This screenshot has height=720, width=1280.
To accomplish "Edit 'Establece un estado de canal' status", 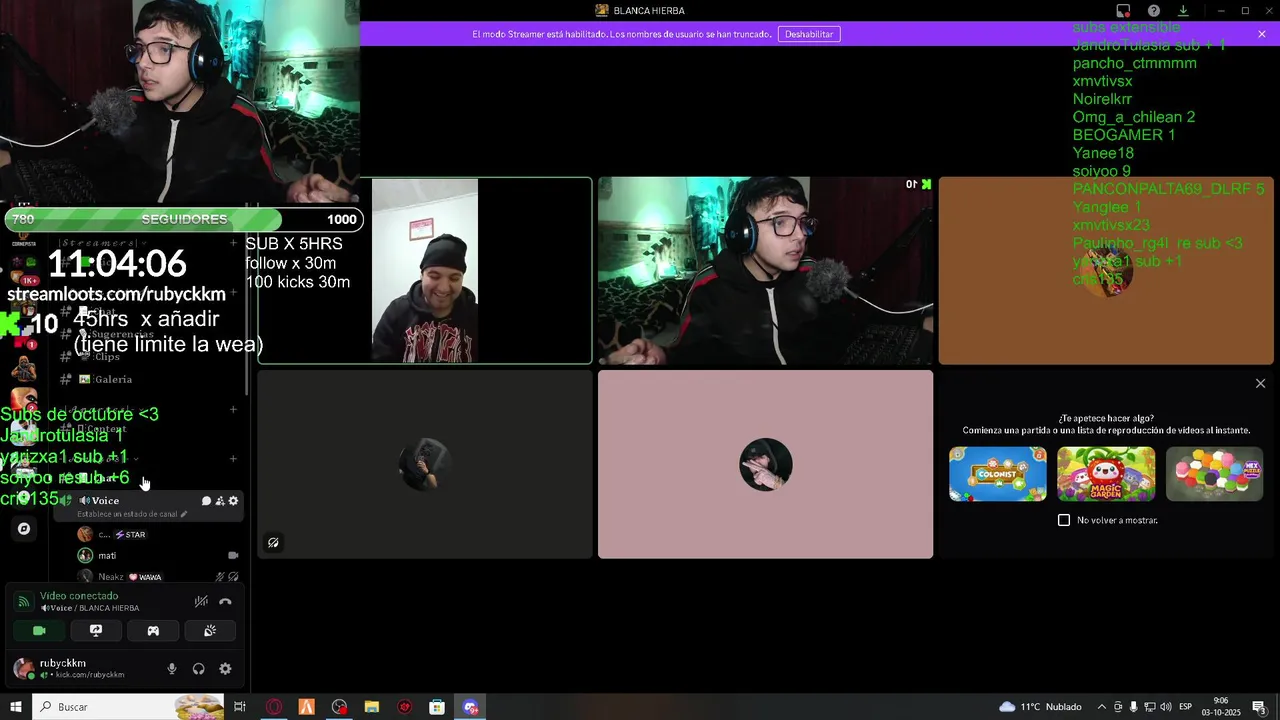I will pyautogui.click(x=132, y=514).
